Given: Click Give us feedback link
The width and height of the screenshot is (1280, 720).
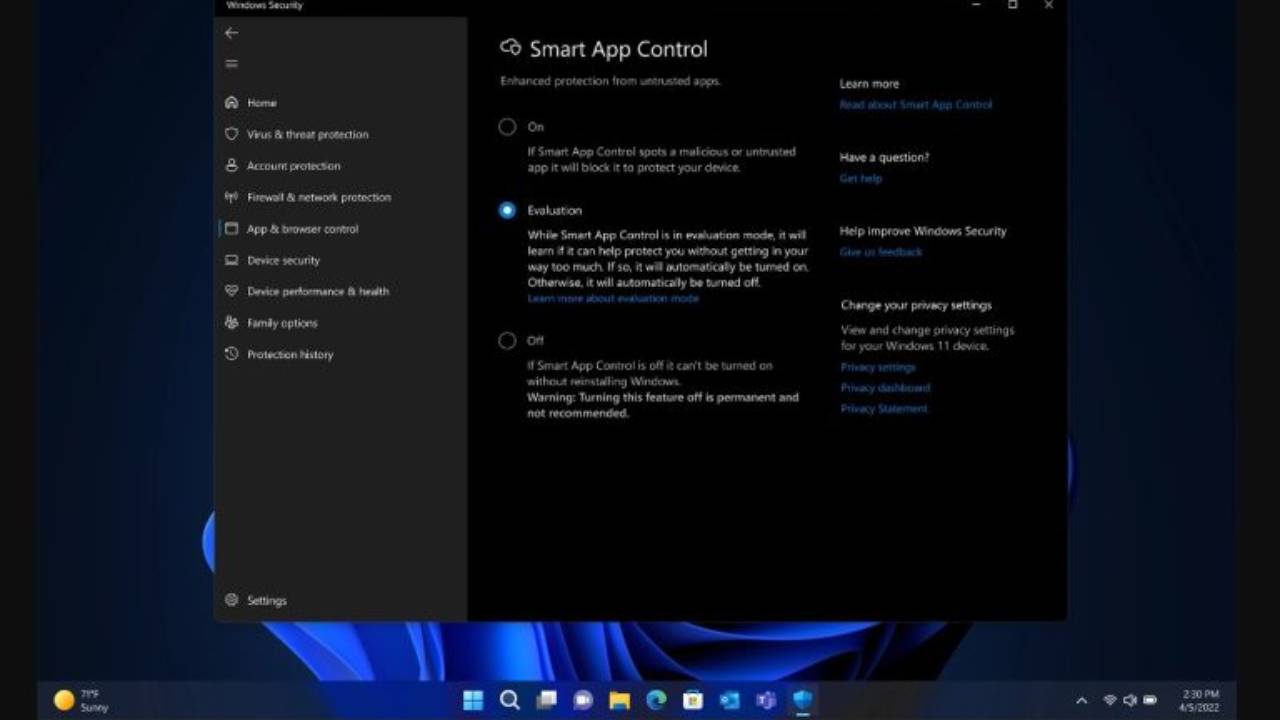Looking at the screenshot, I should [881, 252].
